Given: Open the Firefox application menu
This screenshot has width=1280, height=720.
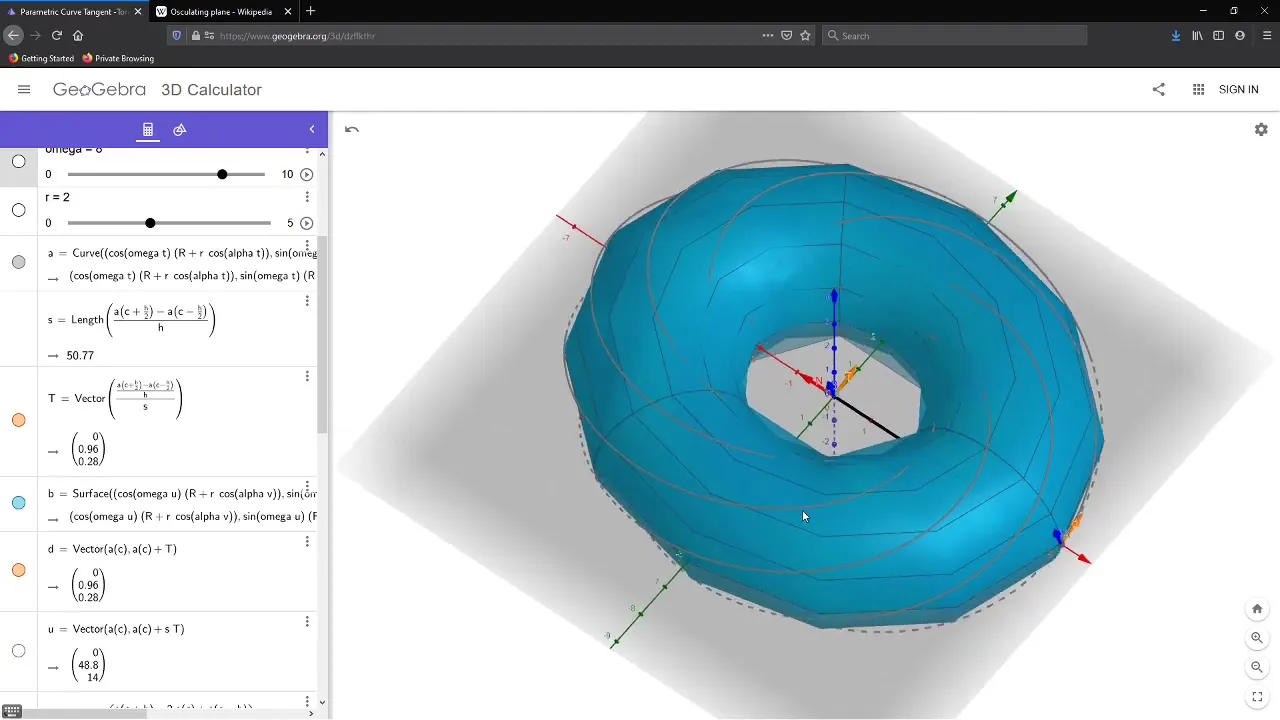Looking at the screenshot, I should tap(1267, 35).
